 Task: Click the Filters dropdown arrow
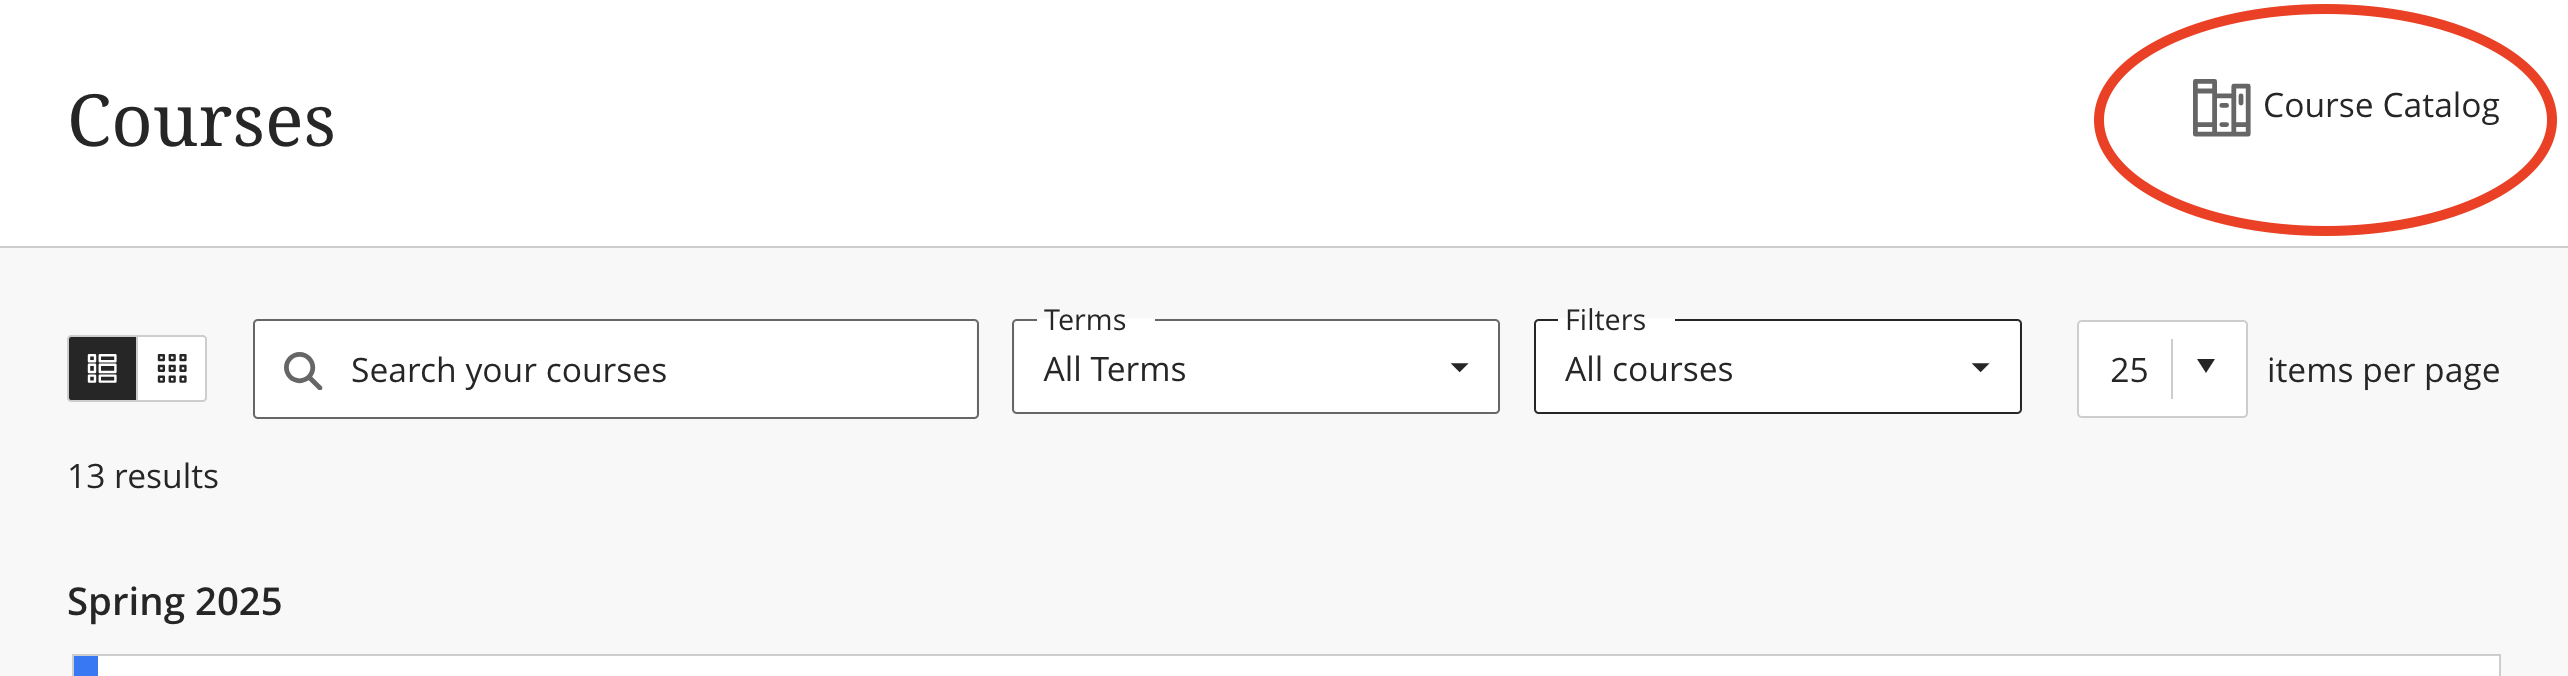[1980, 368]
